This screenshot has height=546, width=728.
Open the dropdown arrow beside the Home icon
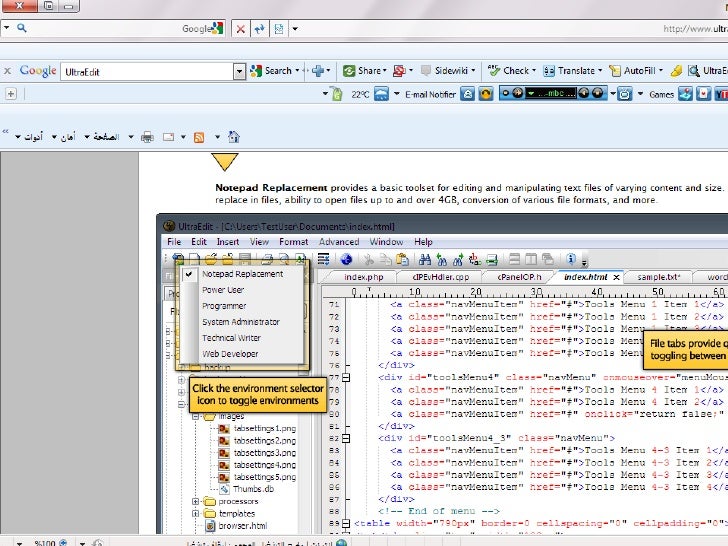tap(217, 137)
